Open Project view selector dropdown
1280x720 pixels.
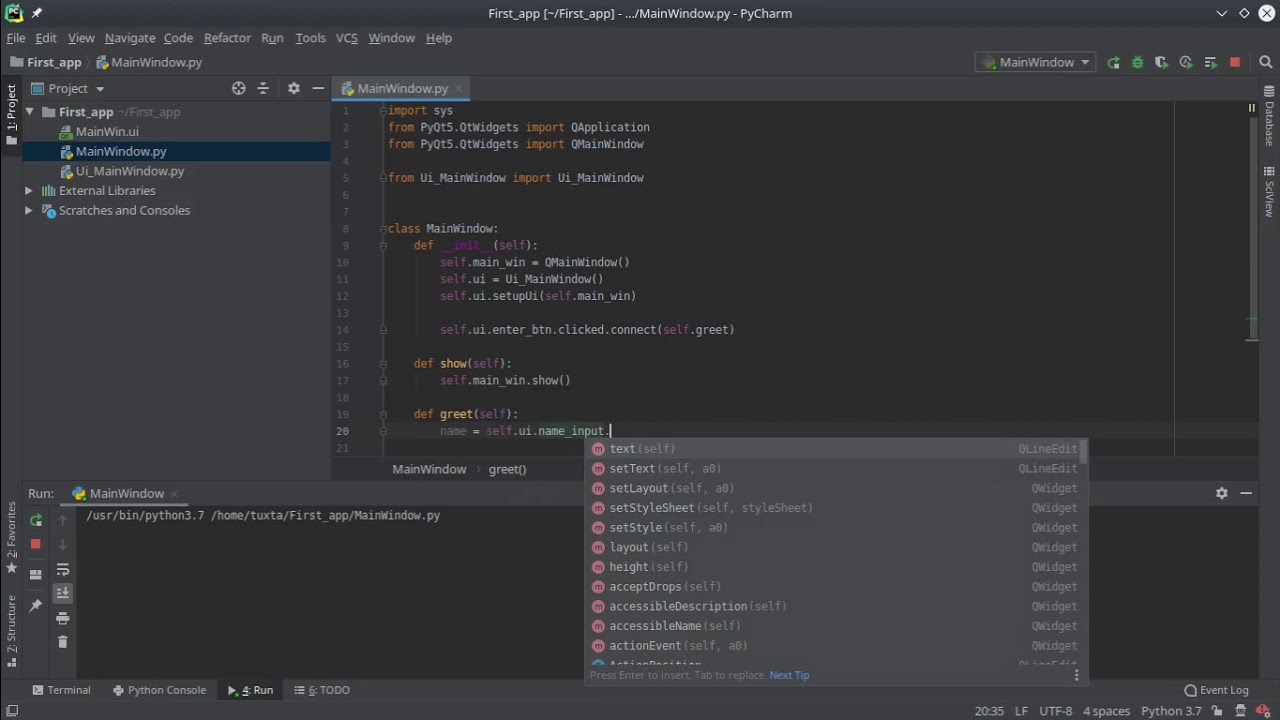click(76, 88)
